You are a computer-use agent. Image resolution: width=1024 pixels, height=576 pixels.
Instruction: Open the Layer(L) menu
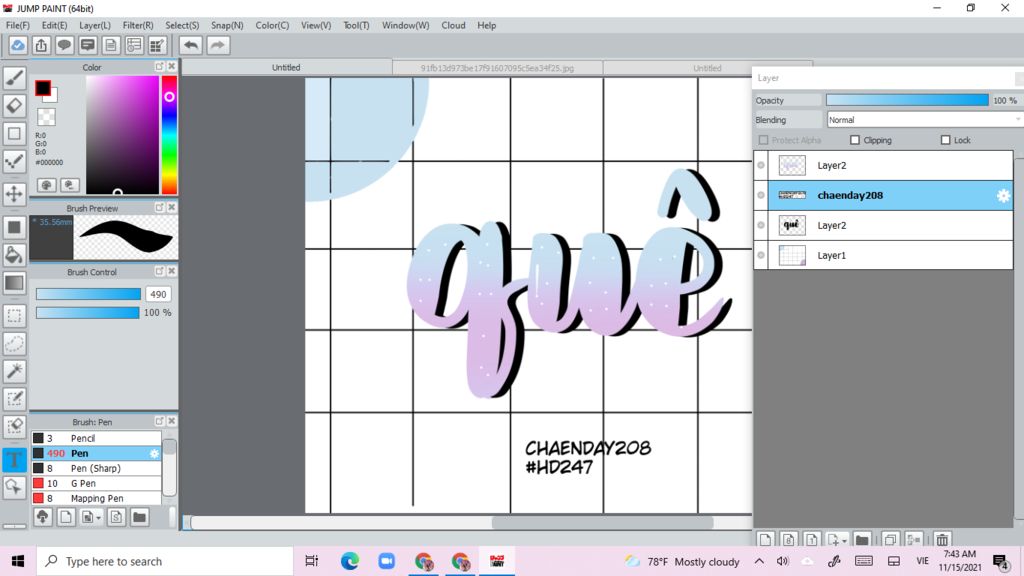click(95, 25)
